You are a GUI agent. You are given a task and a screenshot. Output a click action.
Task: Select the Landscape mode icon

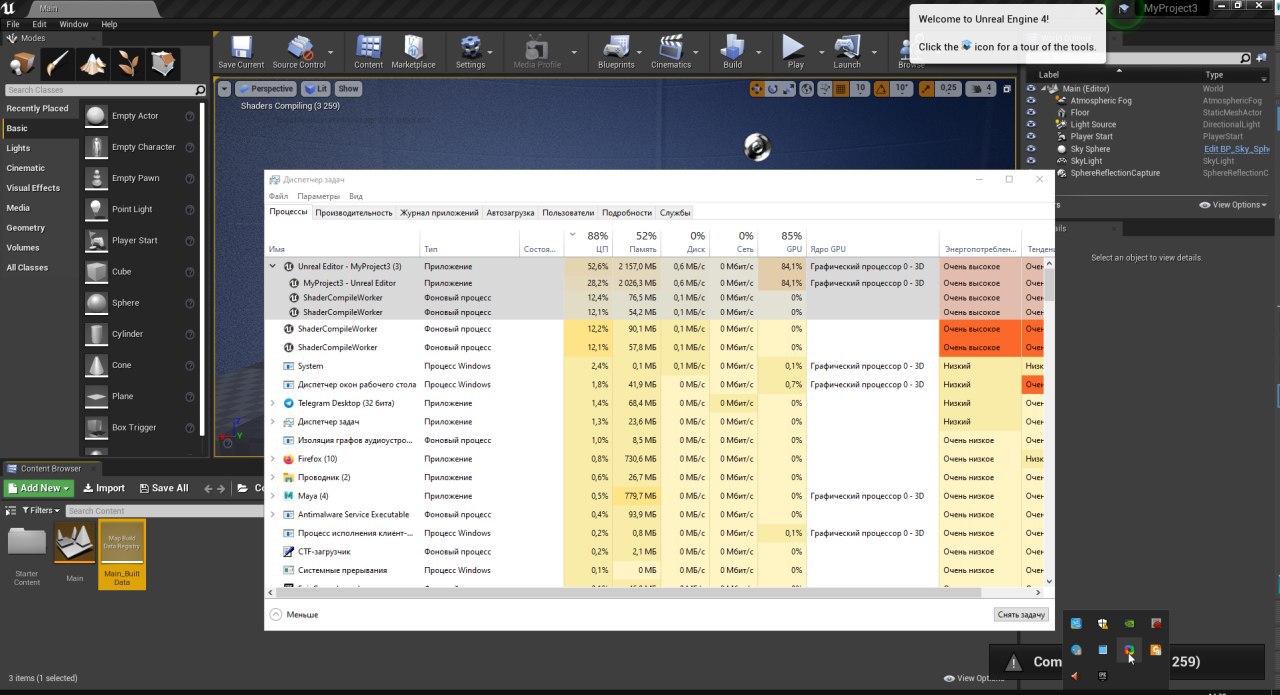(93, 64)
